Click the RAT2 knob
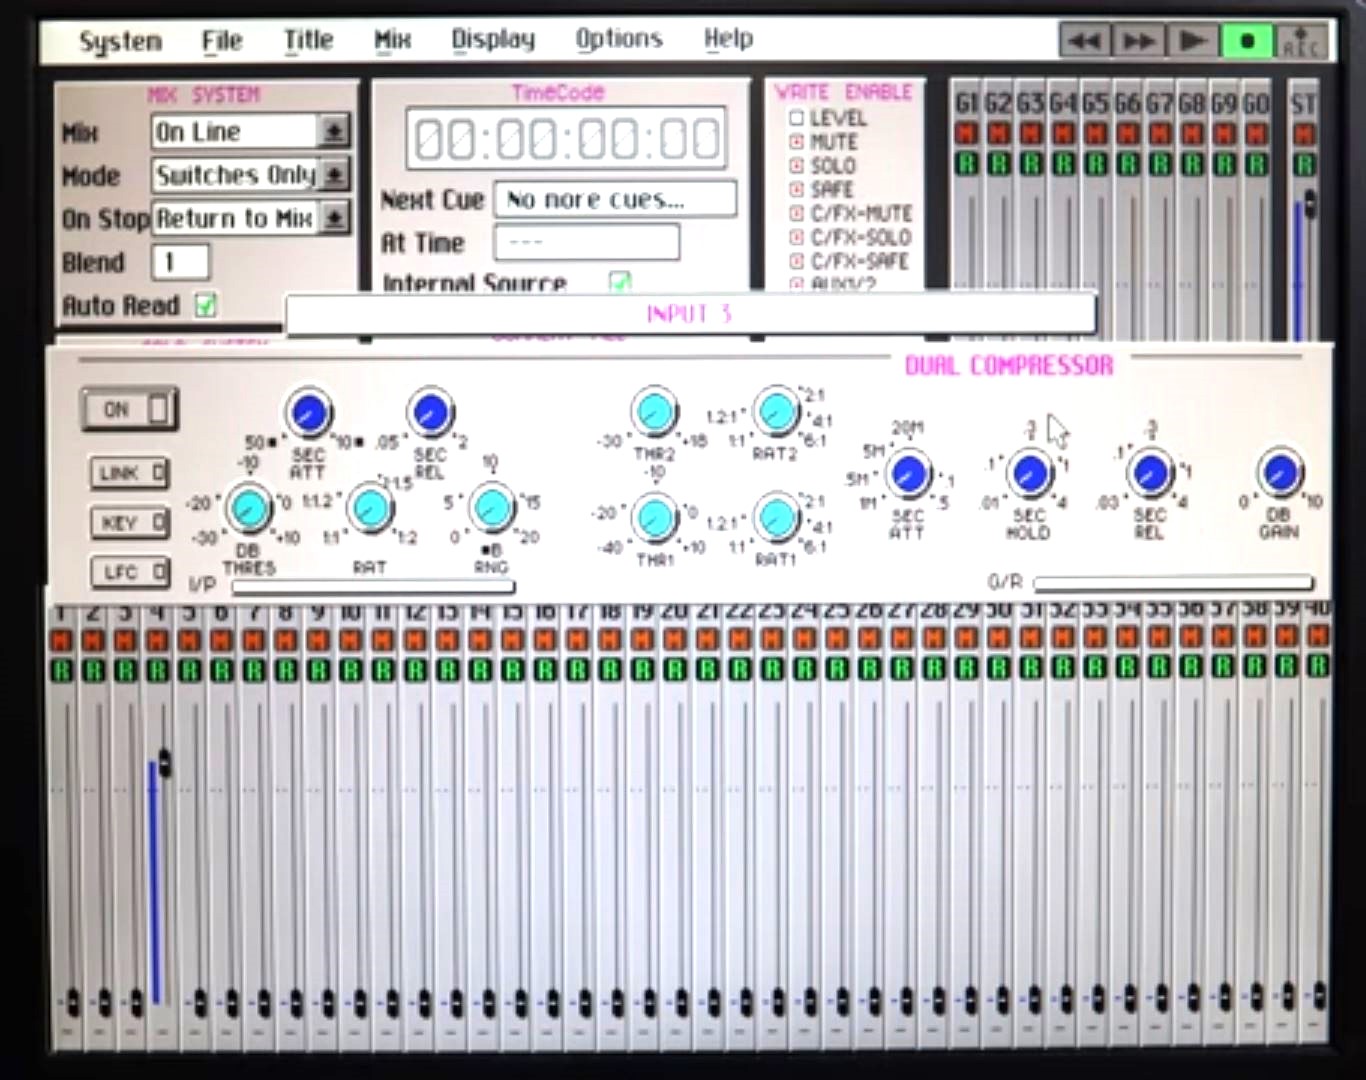Image resolution: width=1366 pixels, height=1080 pixels. (776, 412)
